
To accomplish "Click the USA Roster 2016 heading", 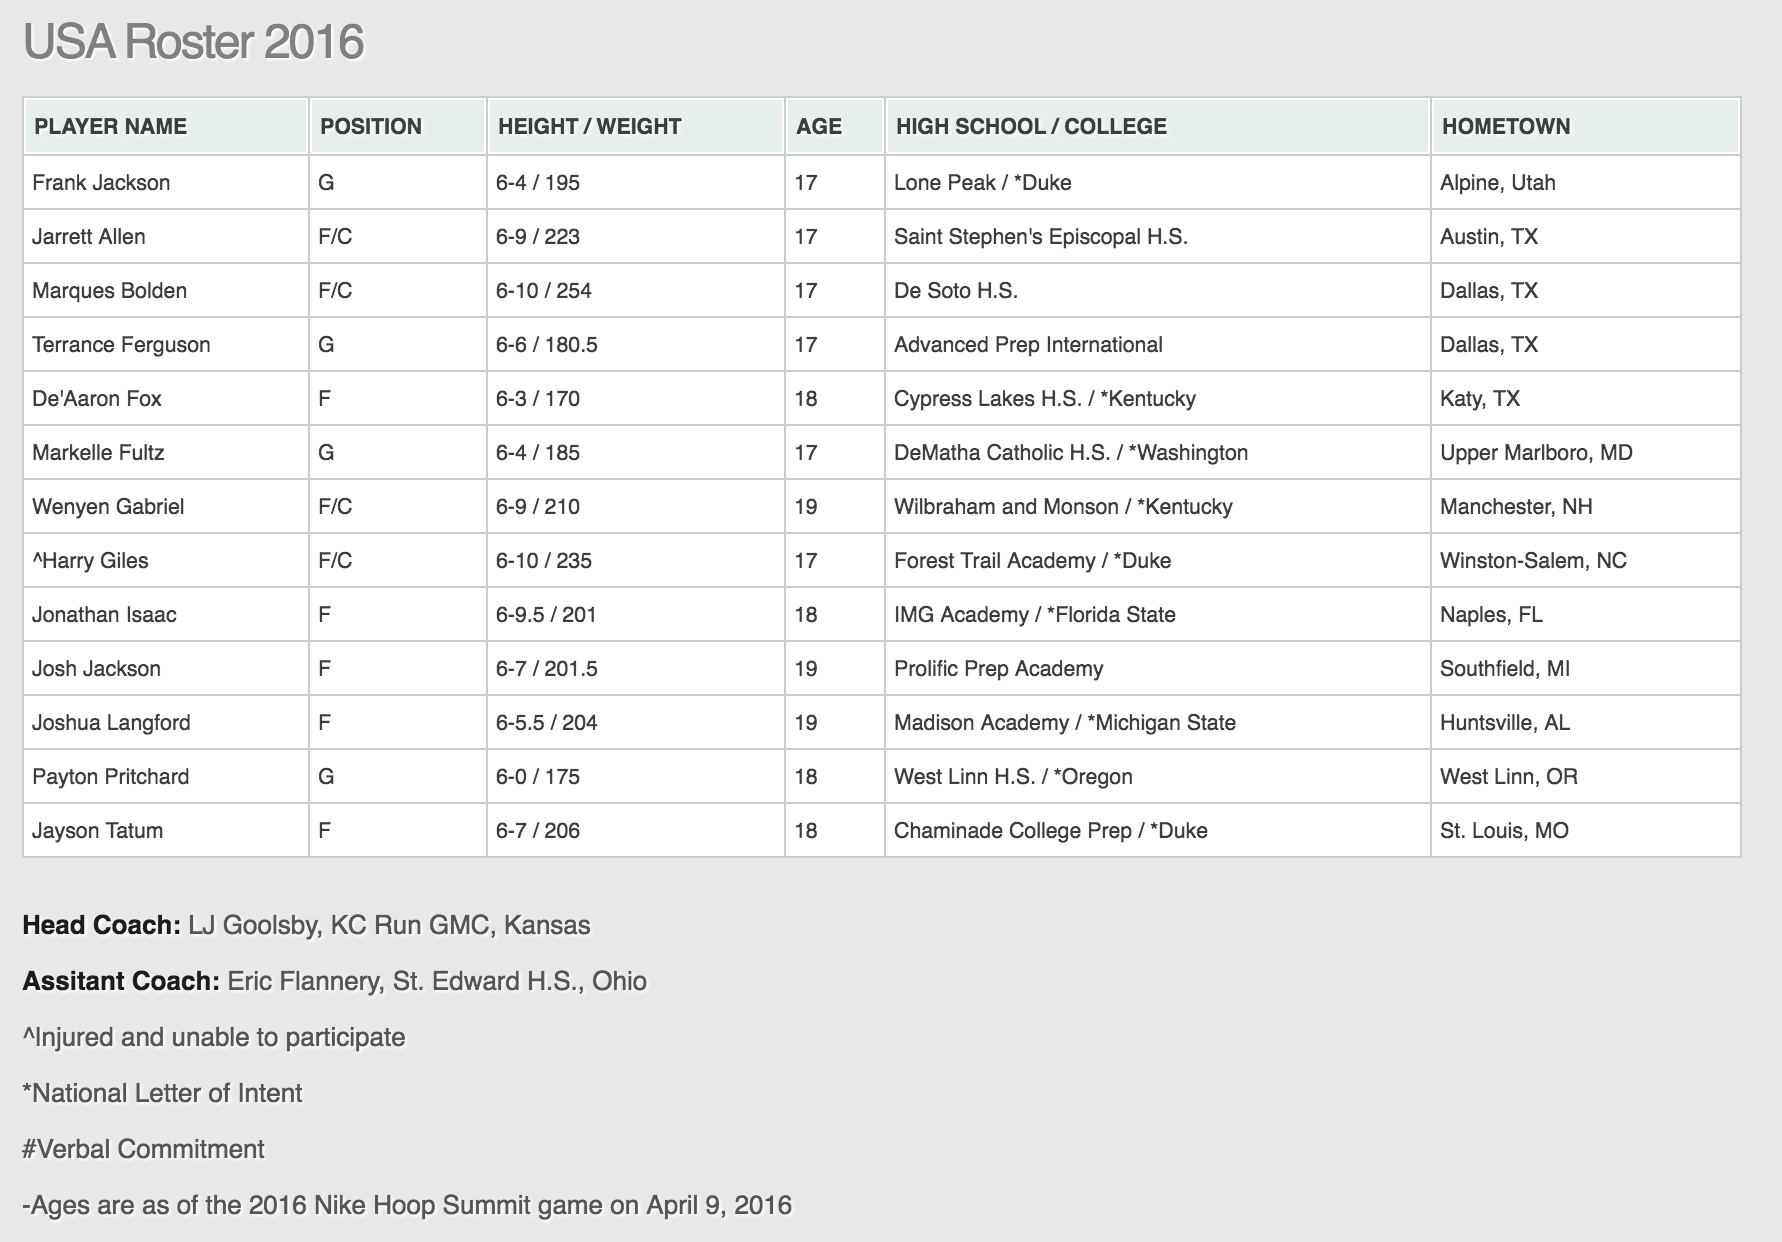I will pos(194,43).
